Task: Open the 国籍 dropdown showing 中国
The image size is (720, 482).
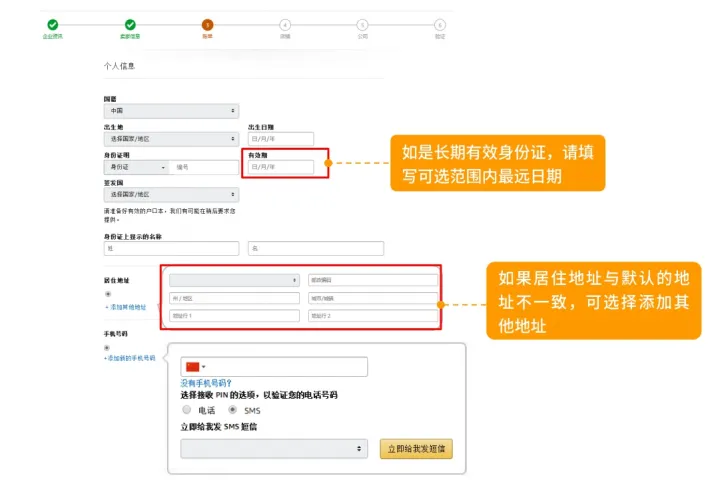Action: tap(171, 111)
